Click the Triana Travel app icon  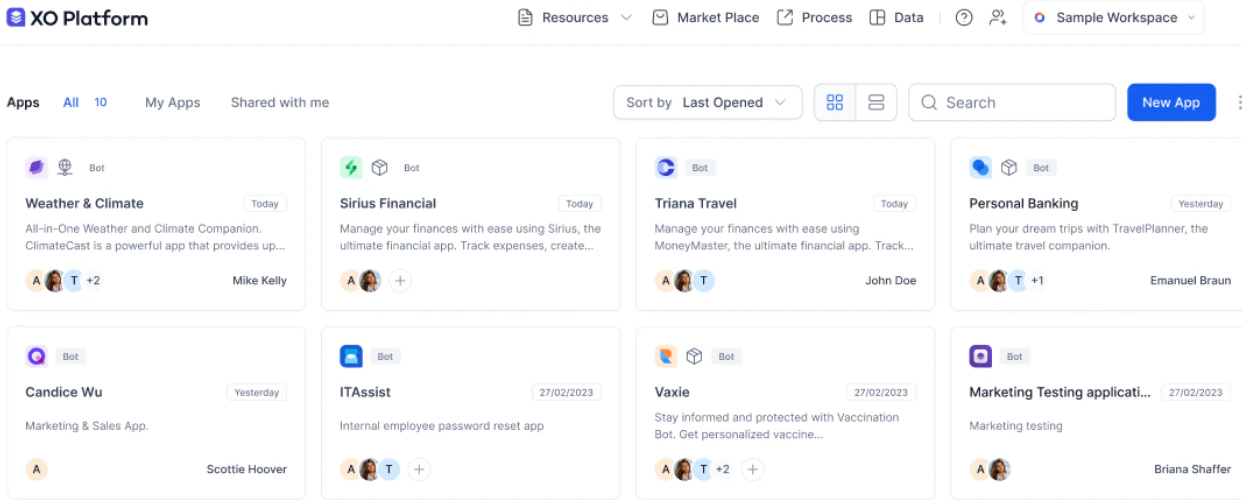click(x=666, y=167)
